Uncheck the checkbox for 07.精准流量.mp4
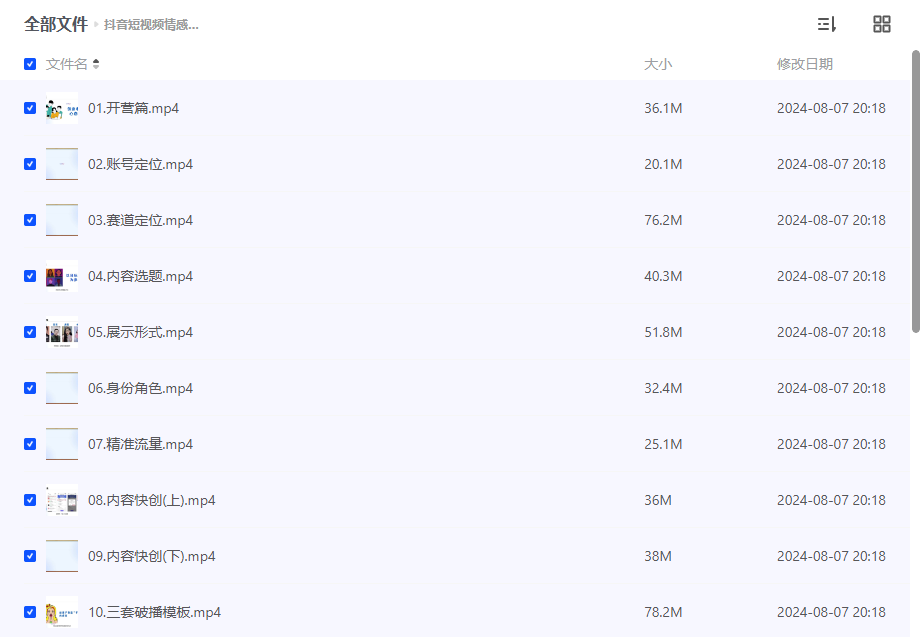Image resolution: width=922 pixels, height=637 pixels. tap(30, 444)
